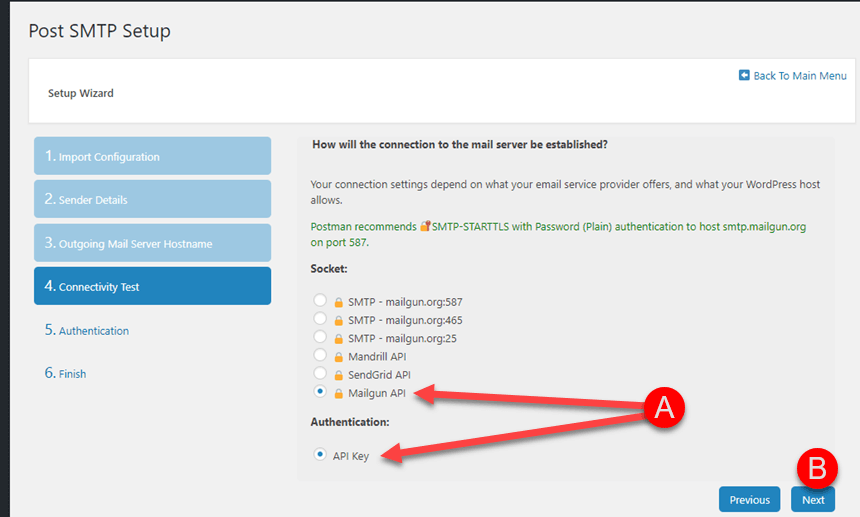
Task: Select SMTP - mailgun.org:465 socket option
Action: [320, 319]
